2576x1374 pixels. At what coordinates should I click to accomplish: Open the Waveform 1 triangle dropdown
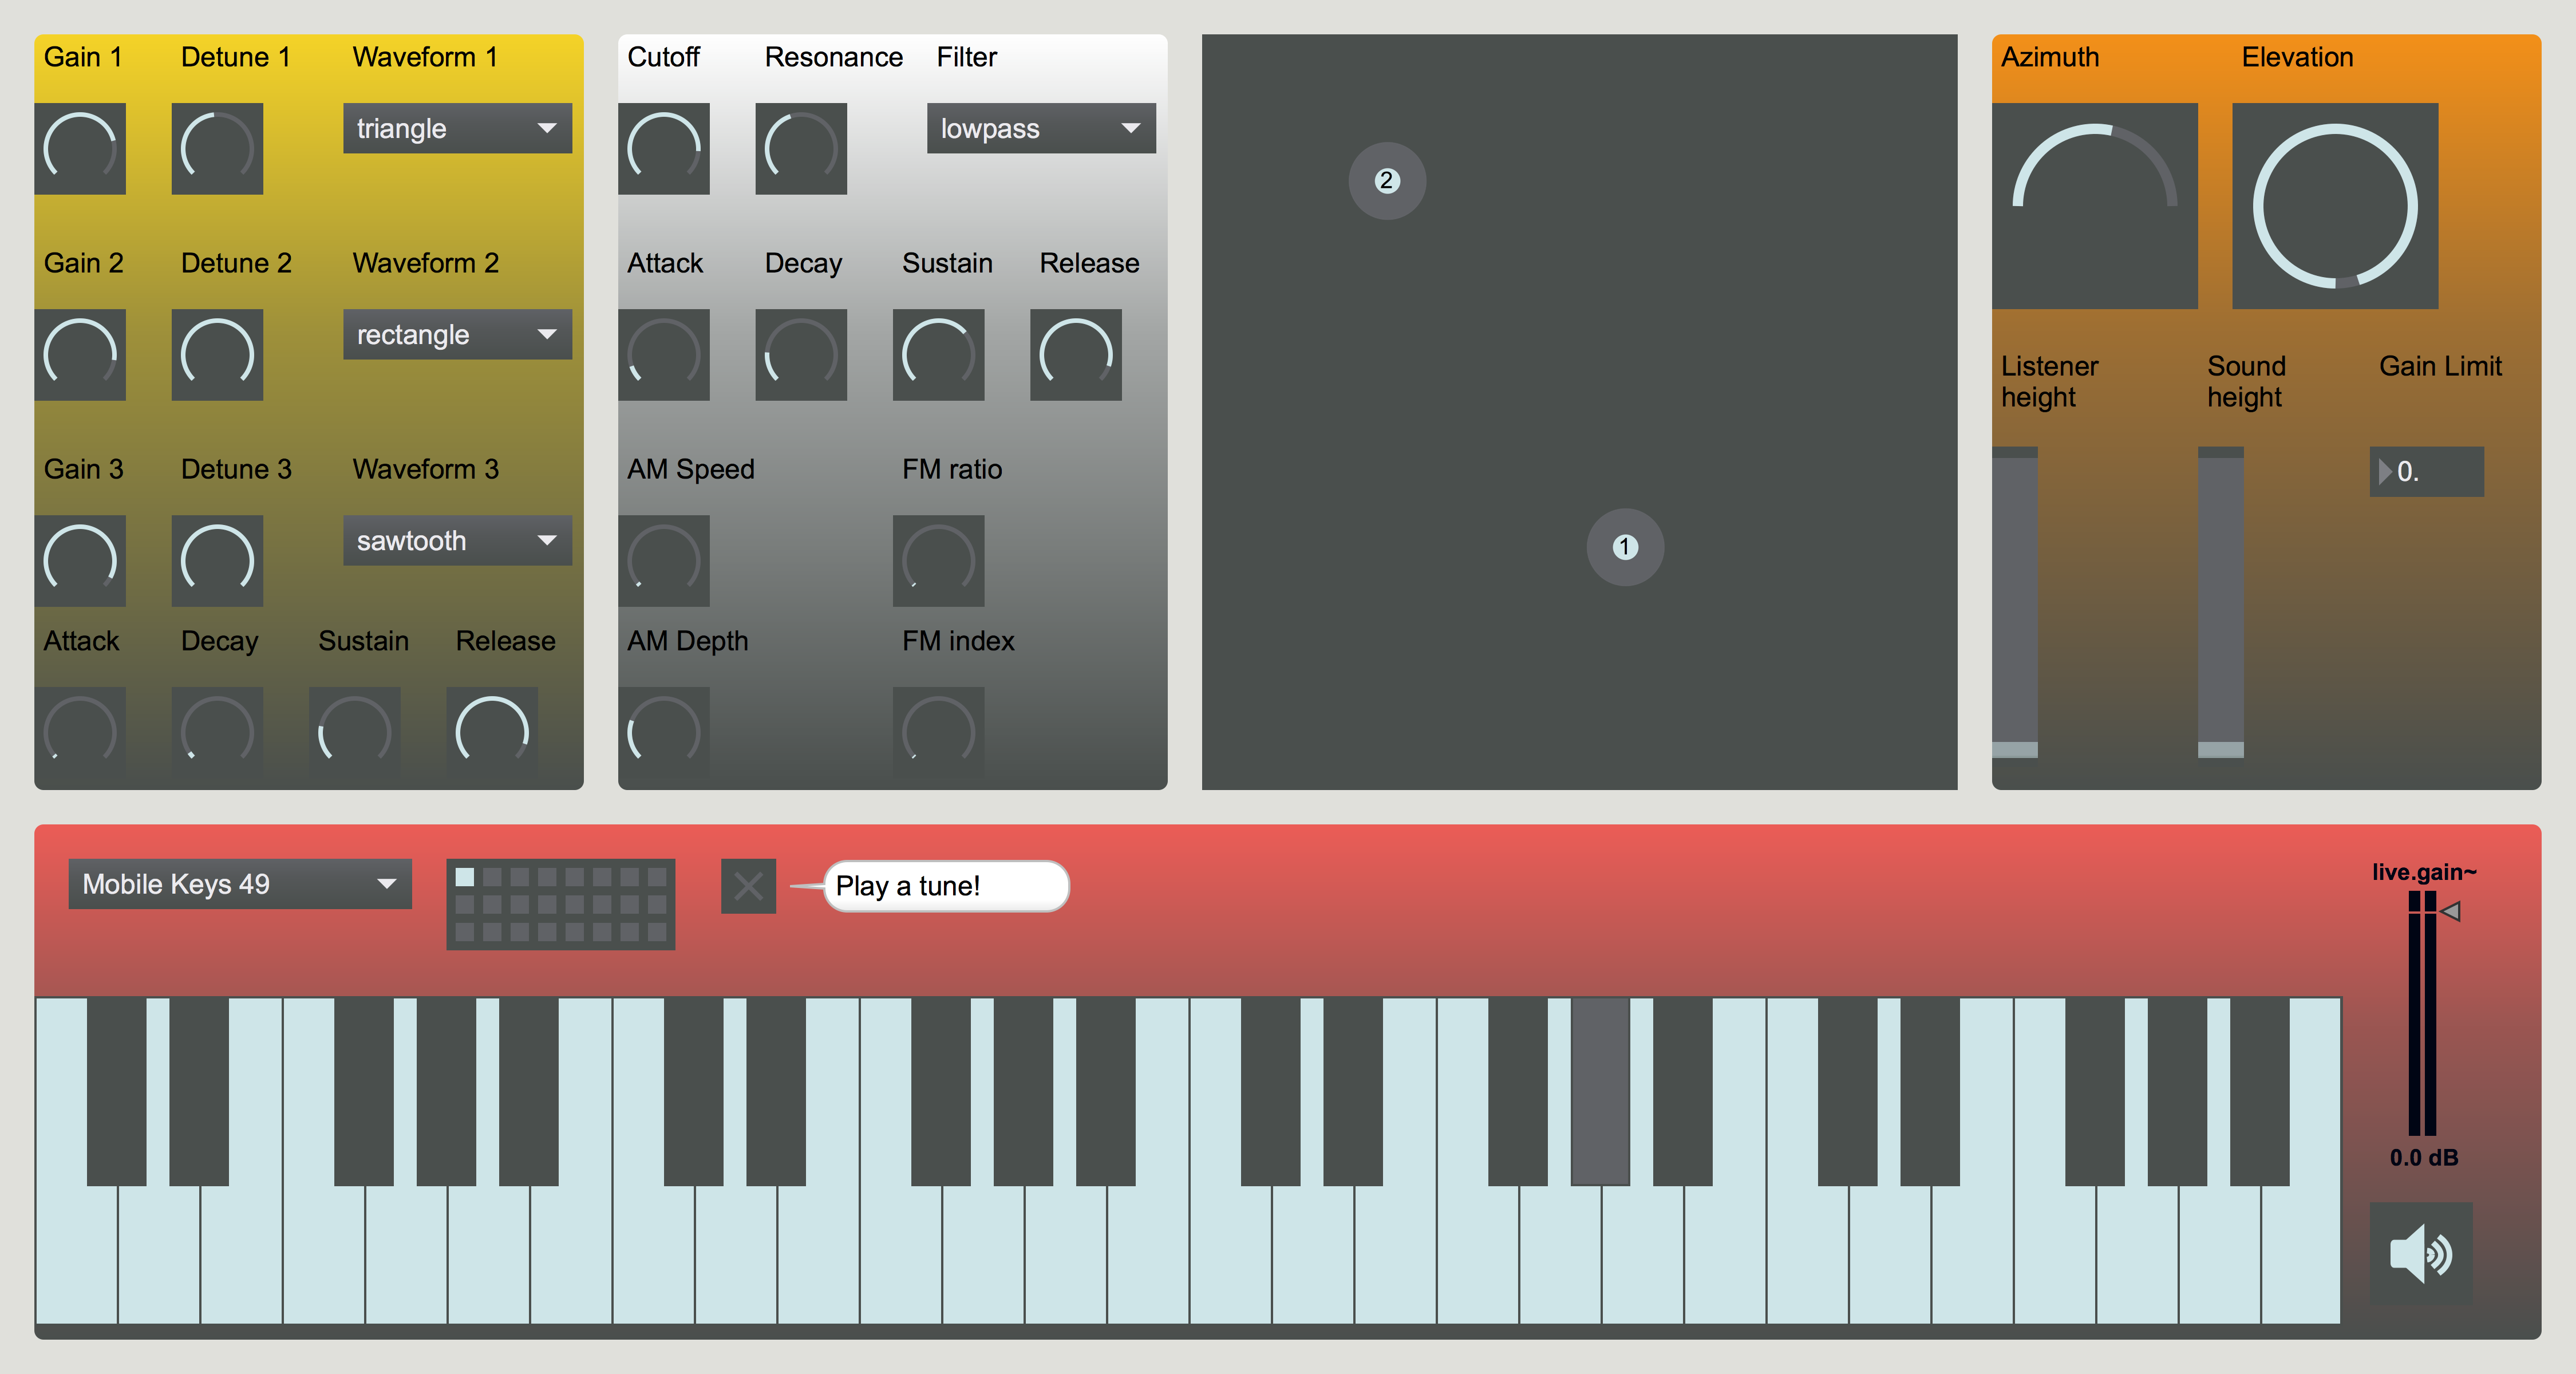(x=457, y=129)
